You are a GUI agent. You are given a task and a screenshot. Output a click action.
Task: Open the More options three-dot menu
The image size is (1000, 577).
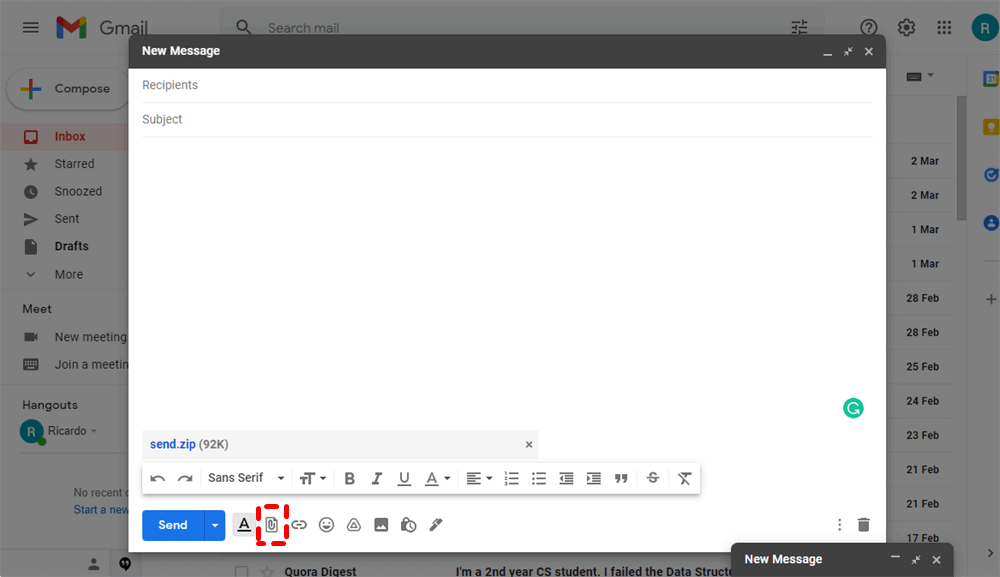839,525
